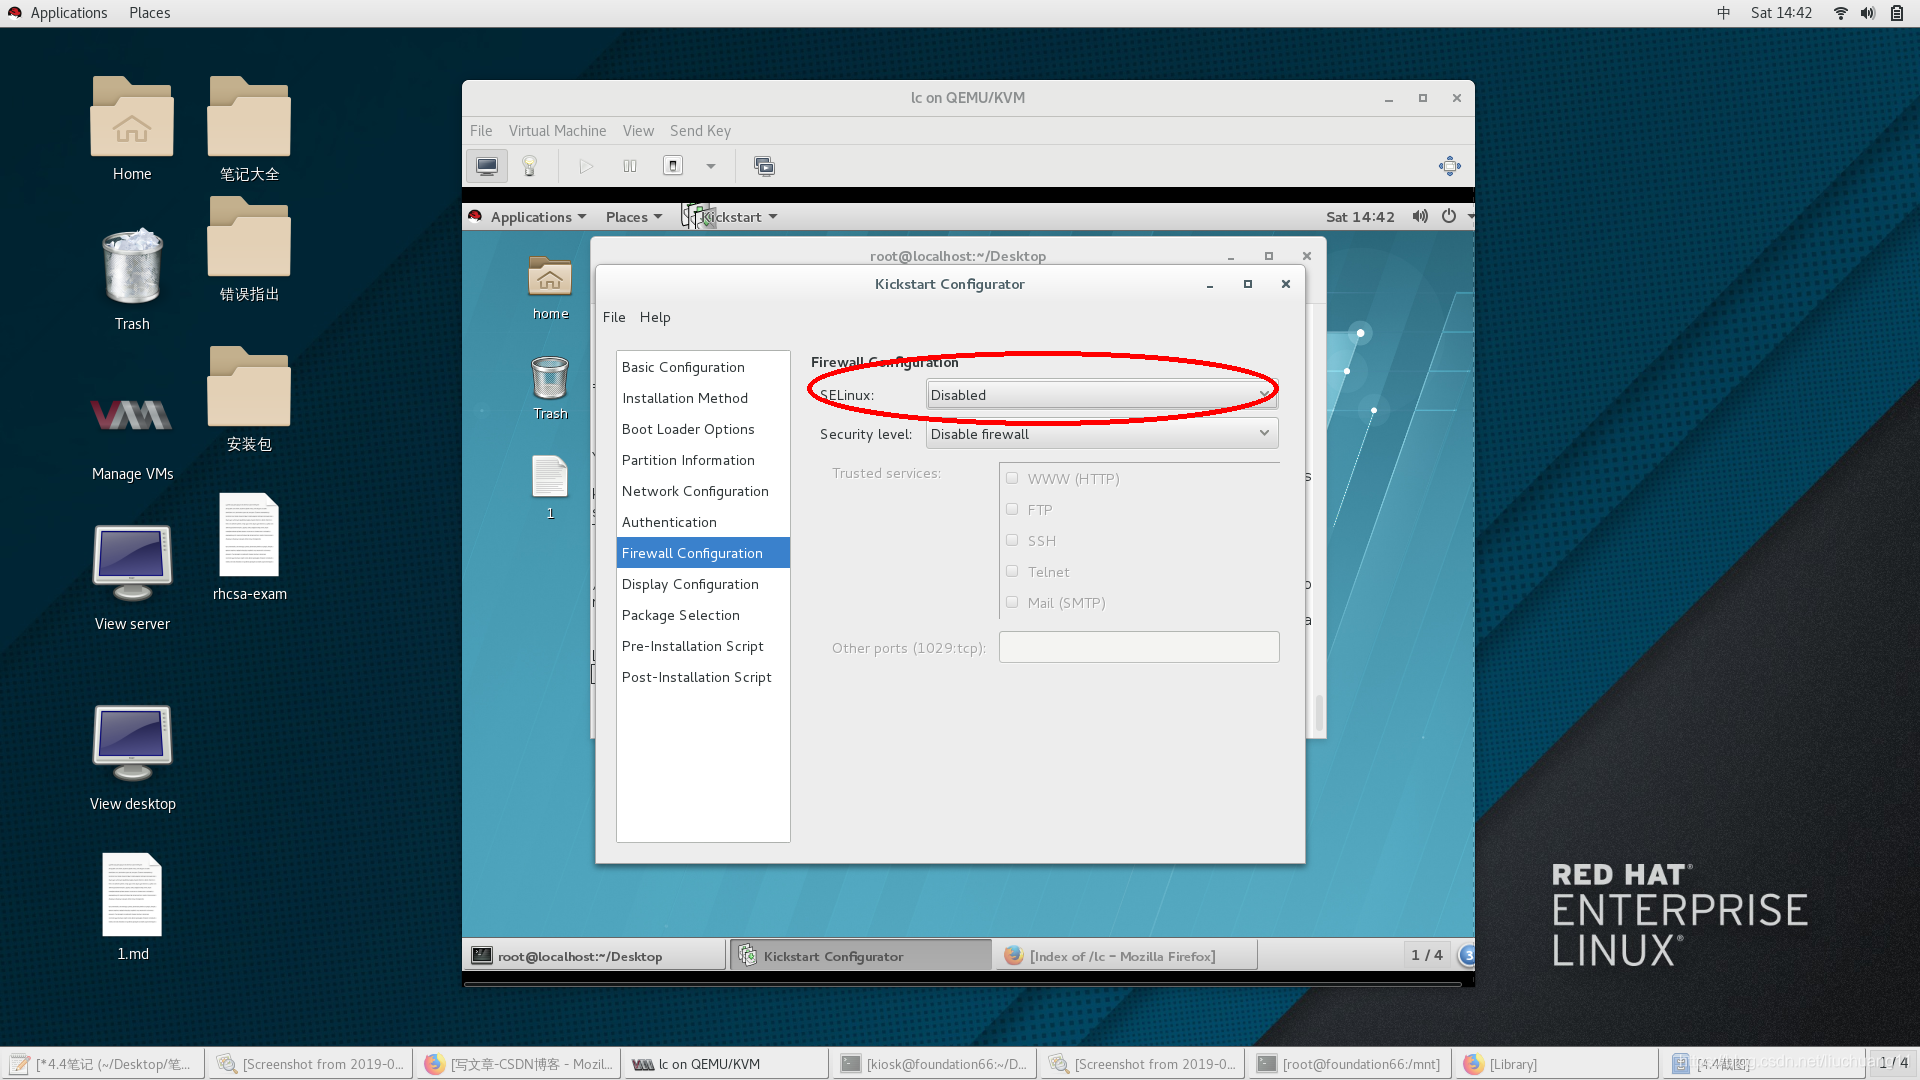This screenshot has height=1080, width=1920.
Task: Open the rhcsa-exam file on the desktop
Action: pos(249,535)
